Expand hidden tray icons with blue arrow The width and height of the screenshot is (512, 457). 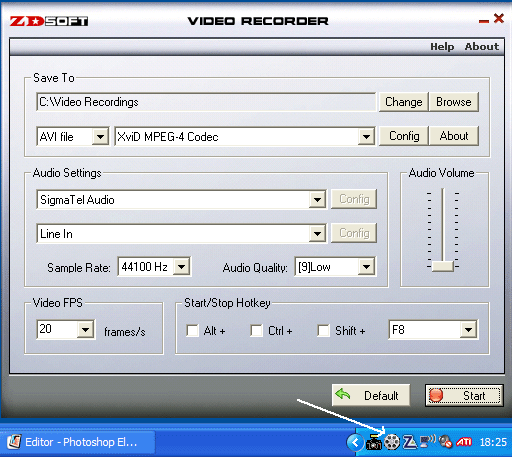pos(355,442)
